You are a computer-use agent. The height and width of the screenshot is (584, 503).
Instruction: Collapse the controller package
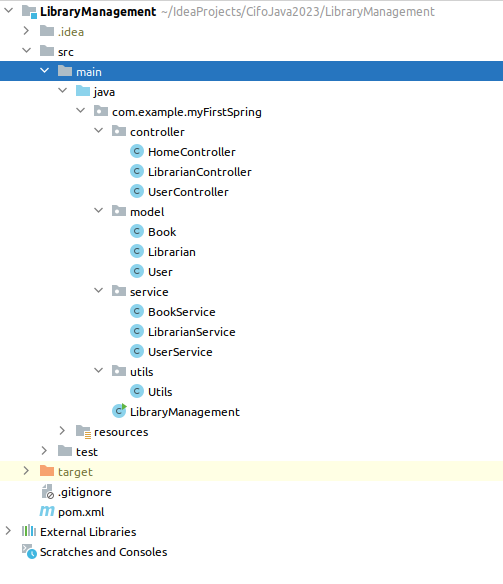tap(99, 130)
